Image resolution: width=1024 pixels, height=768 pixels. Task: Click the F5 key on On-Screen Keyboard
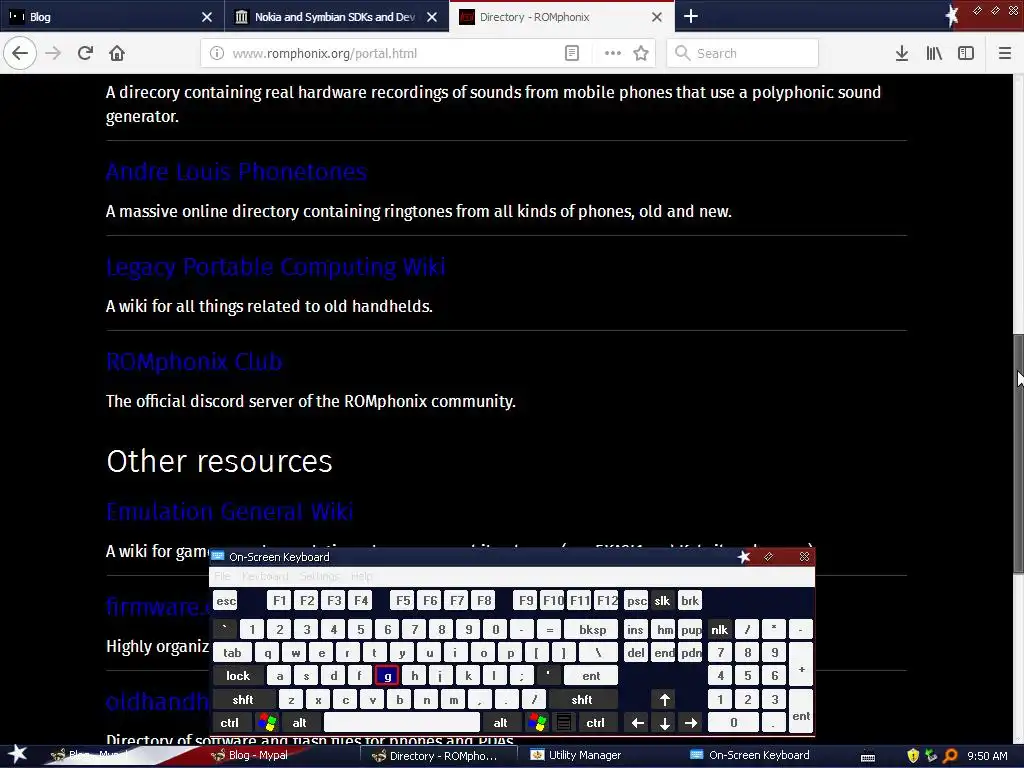click(403, 601)
